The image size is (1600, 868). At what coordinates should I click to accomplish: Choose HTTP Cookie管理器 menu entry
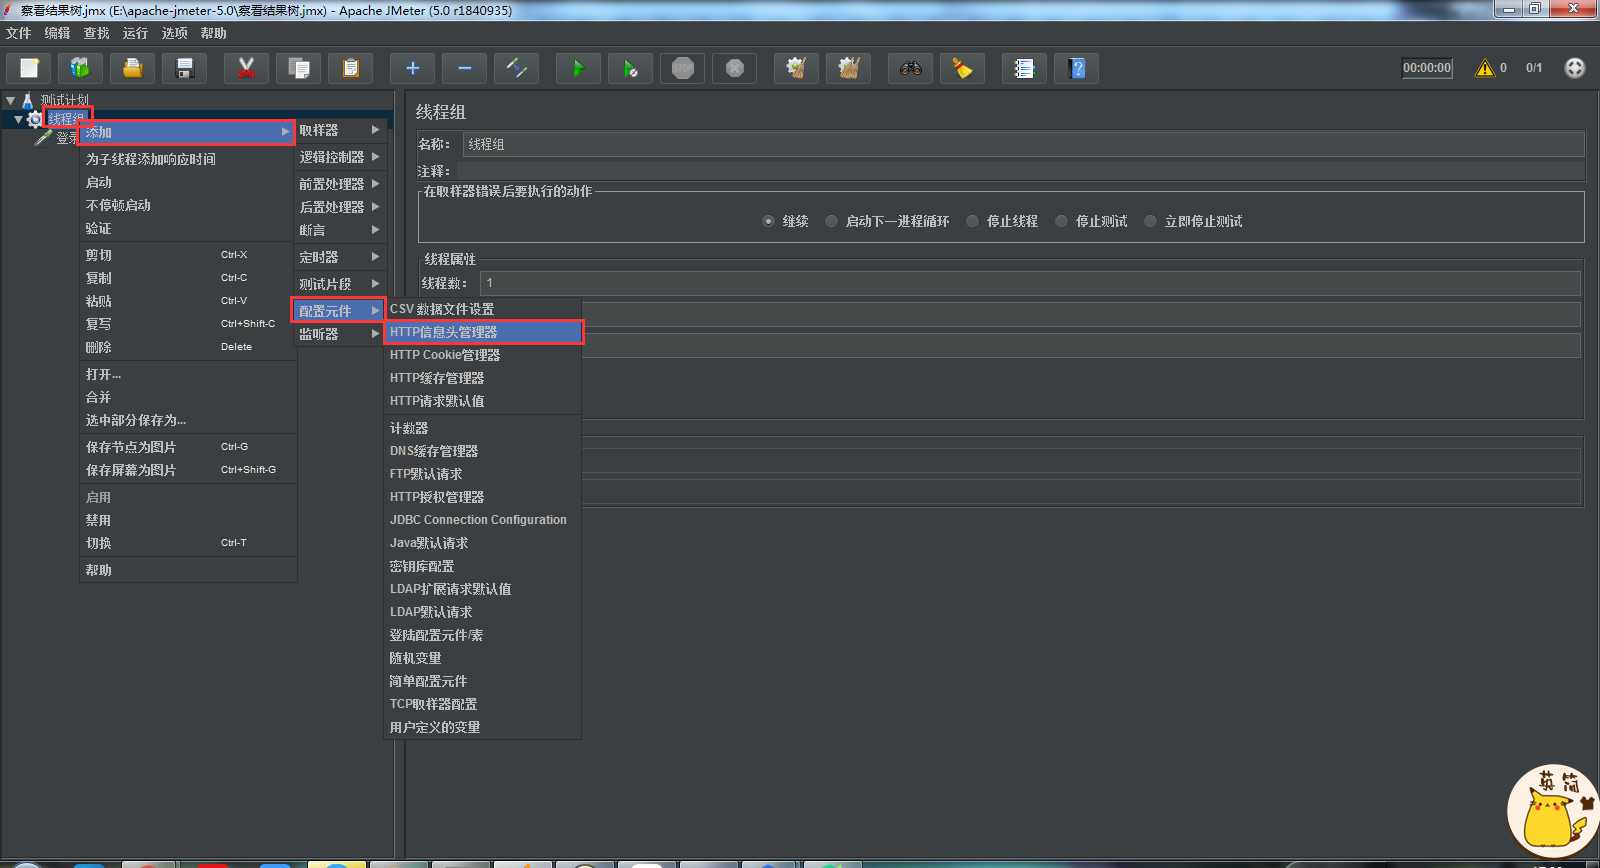(483, 355)
